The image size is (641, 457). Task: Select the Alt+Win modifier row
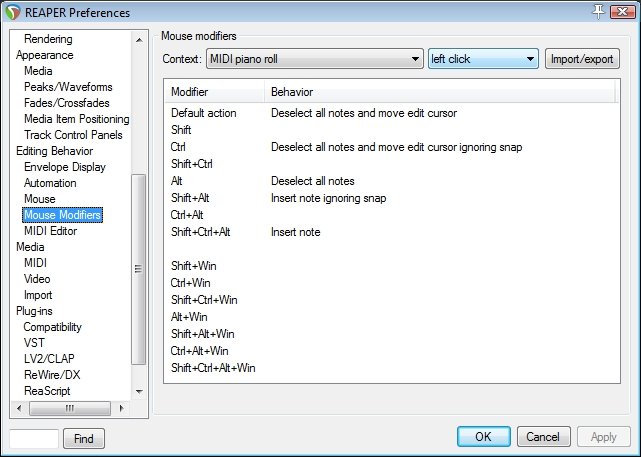click(392, 317)
